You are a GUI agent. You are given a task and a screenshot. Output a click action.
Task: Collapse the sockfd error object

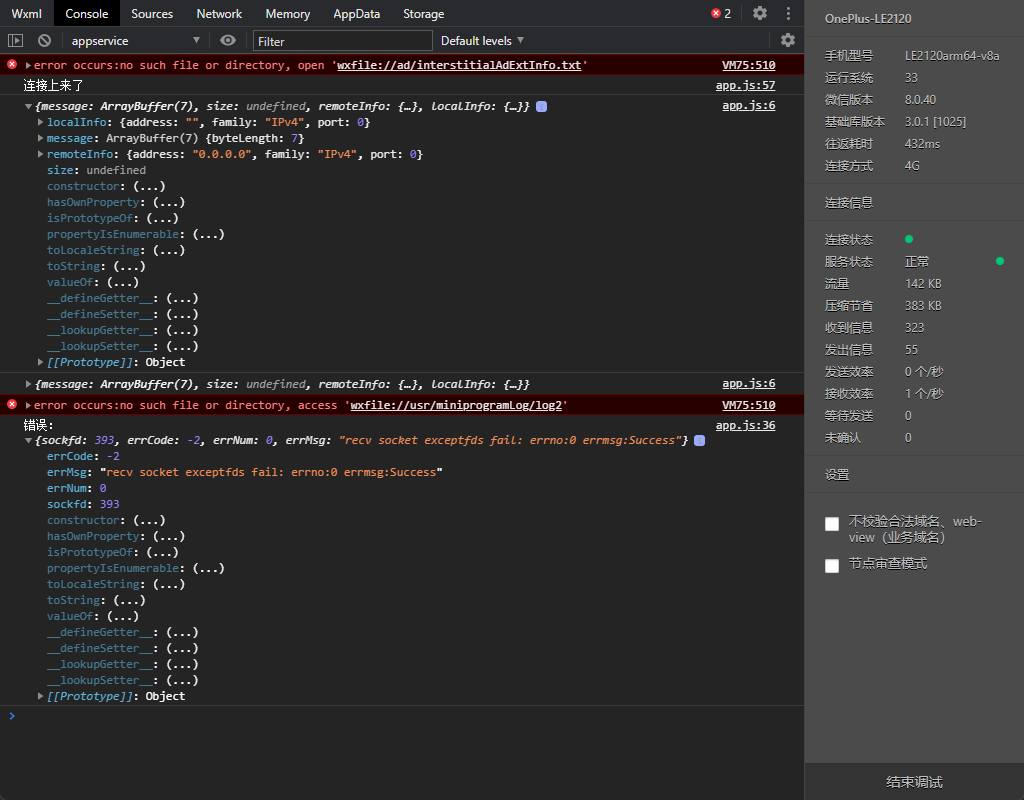[28, 441]
